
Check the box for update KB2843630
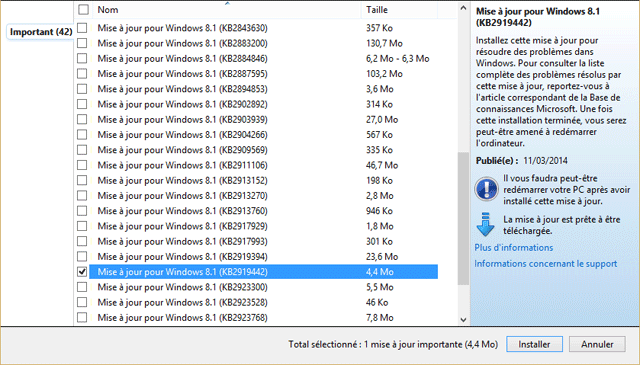(x=82, y=28)
